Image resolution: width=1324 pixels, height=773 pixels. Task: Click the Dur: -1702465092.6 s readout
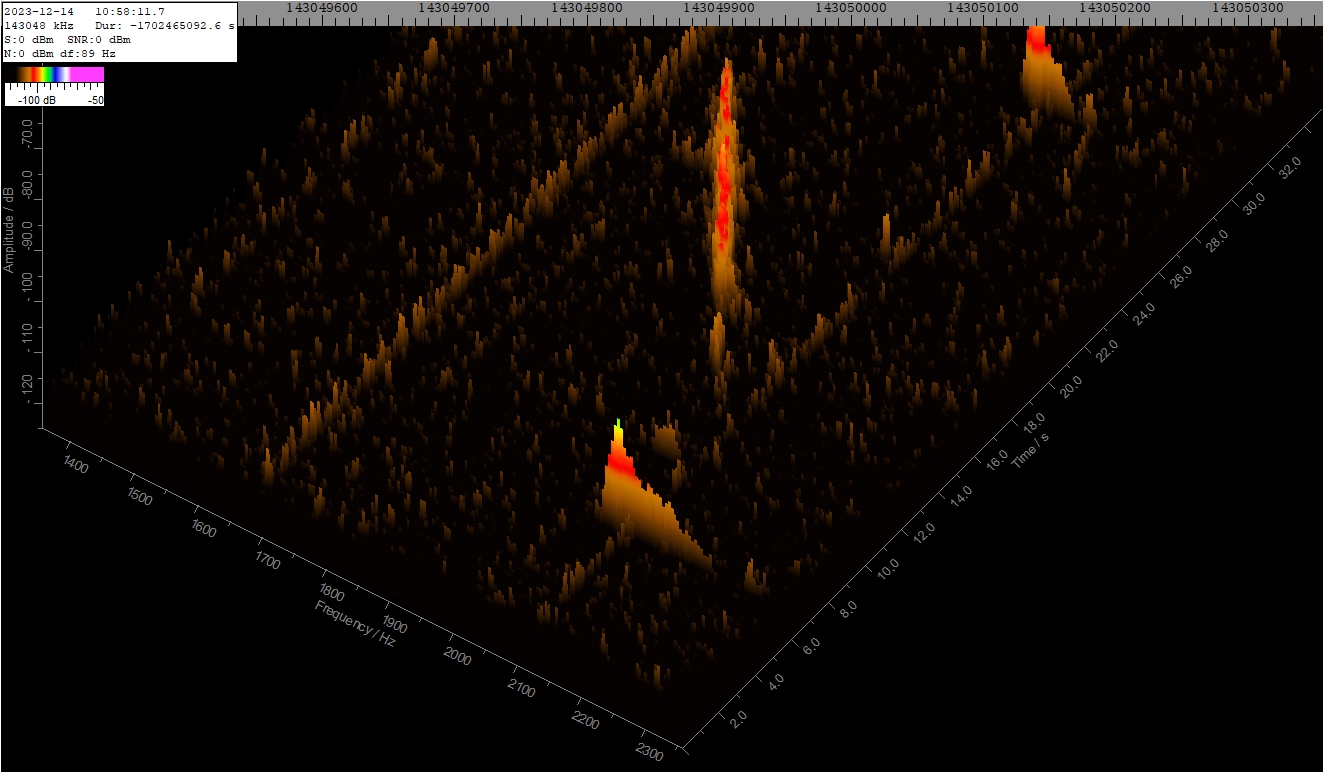(166, 26)
